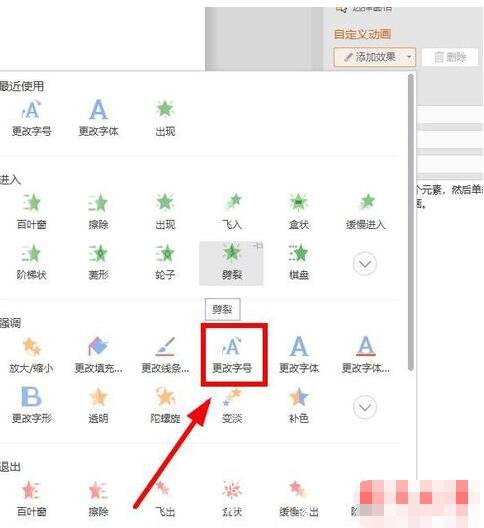Apply the 百叶窗 entrance effect
The image size is (484, 528).
tap(31, 211)
